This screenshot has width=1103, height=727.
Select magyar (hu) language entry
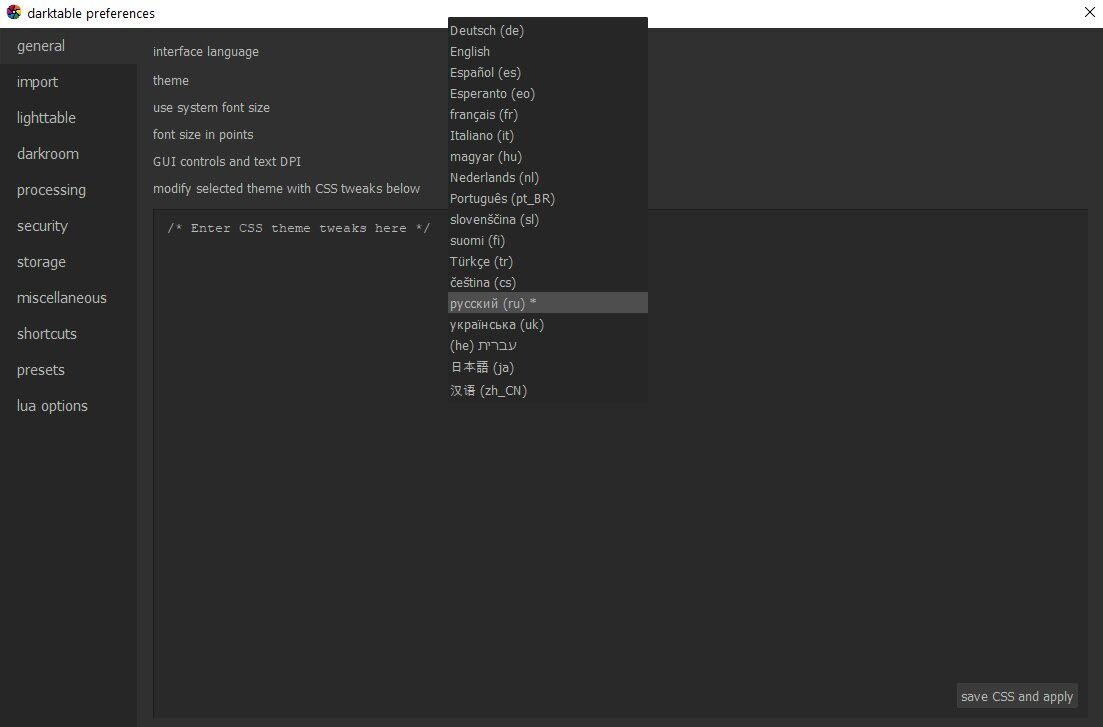tap(547, 157)
